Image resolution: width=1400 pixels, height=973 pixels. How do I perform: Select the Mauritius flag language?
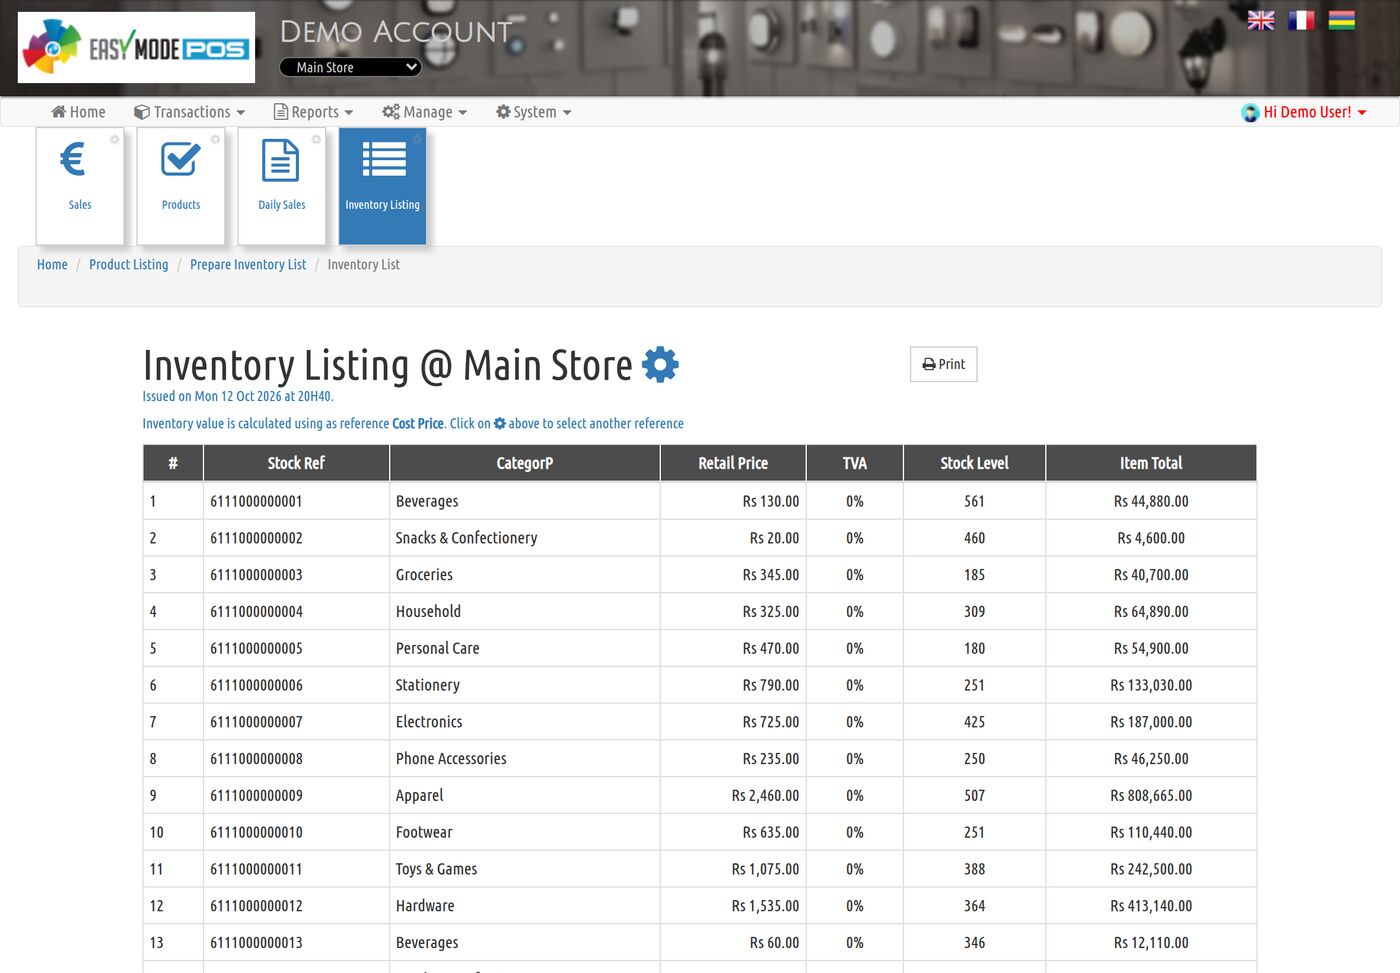[x=1341, y=20]
